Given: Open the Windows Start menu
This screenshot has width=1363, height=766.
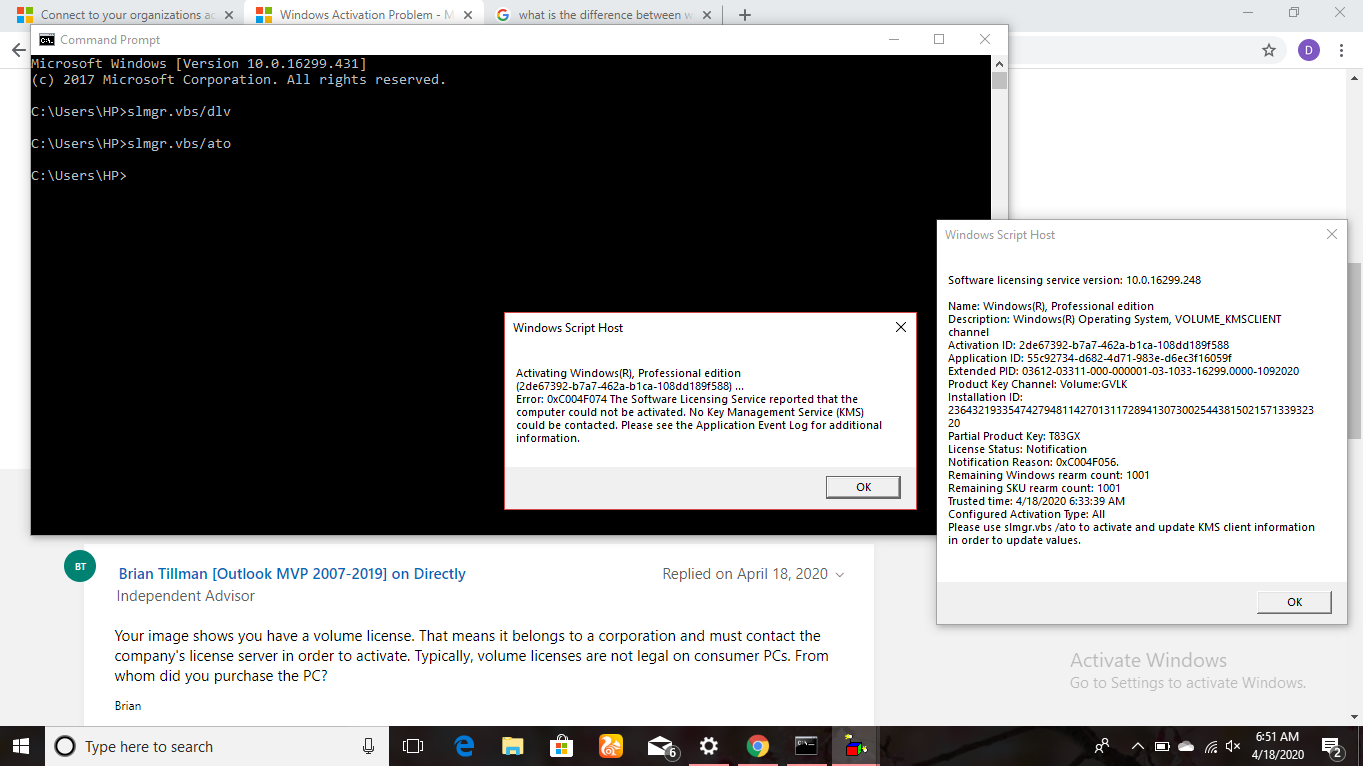Looking at the screenshot, I should click(x=21, y=746).
